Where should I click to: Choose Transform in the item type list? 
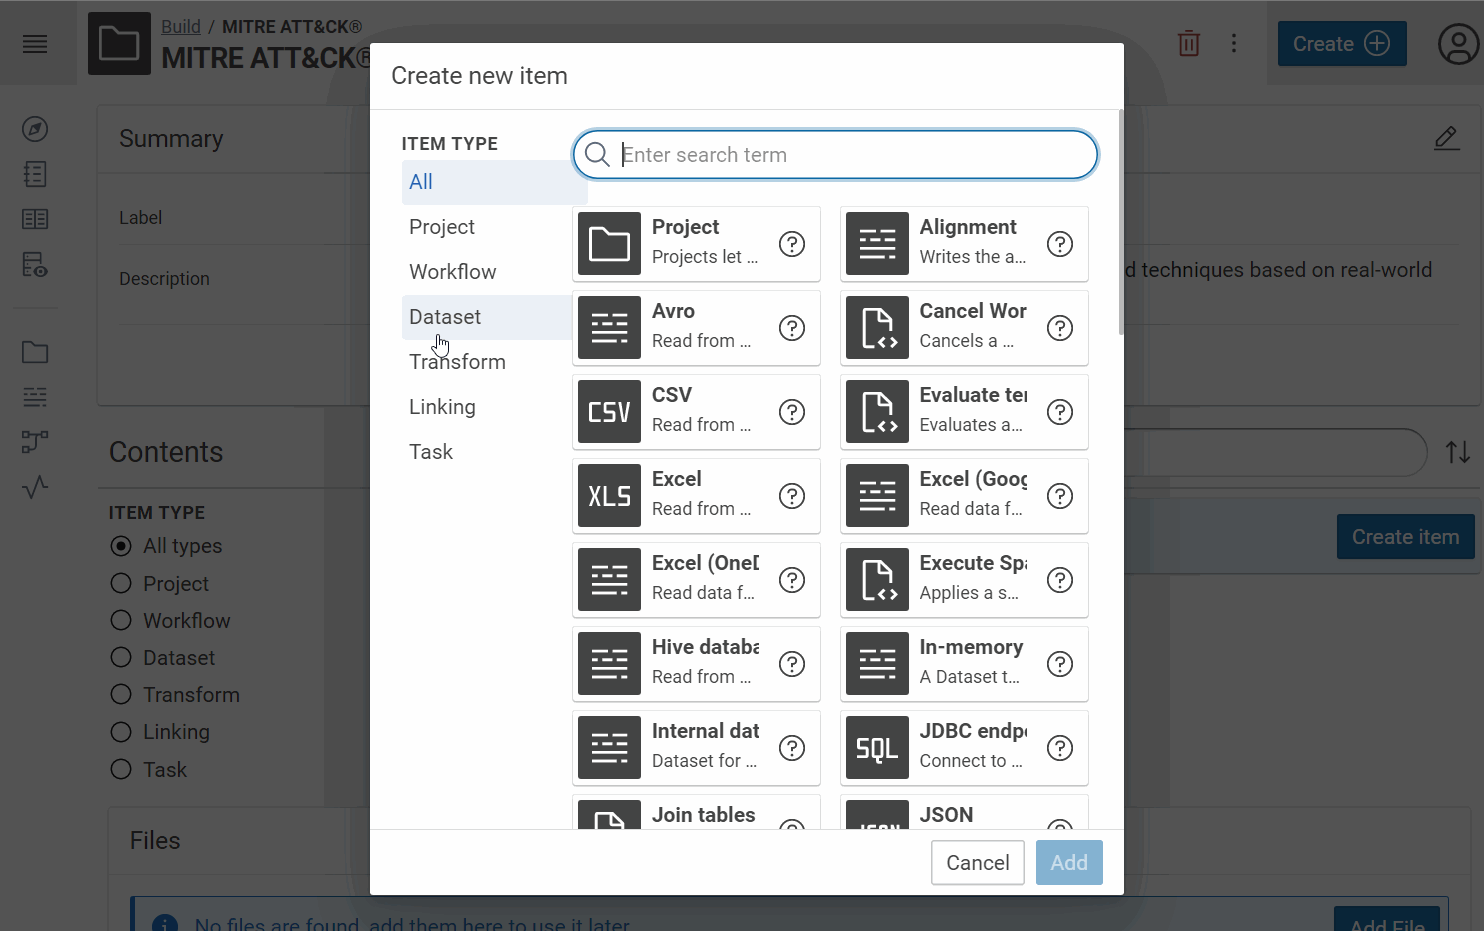(457, 362)
